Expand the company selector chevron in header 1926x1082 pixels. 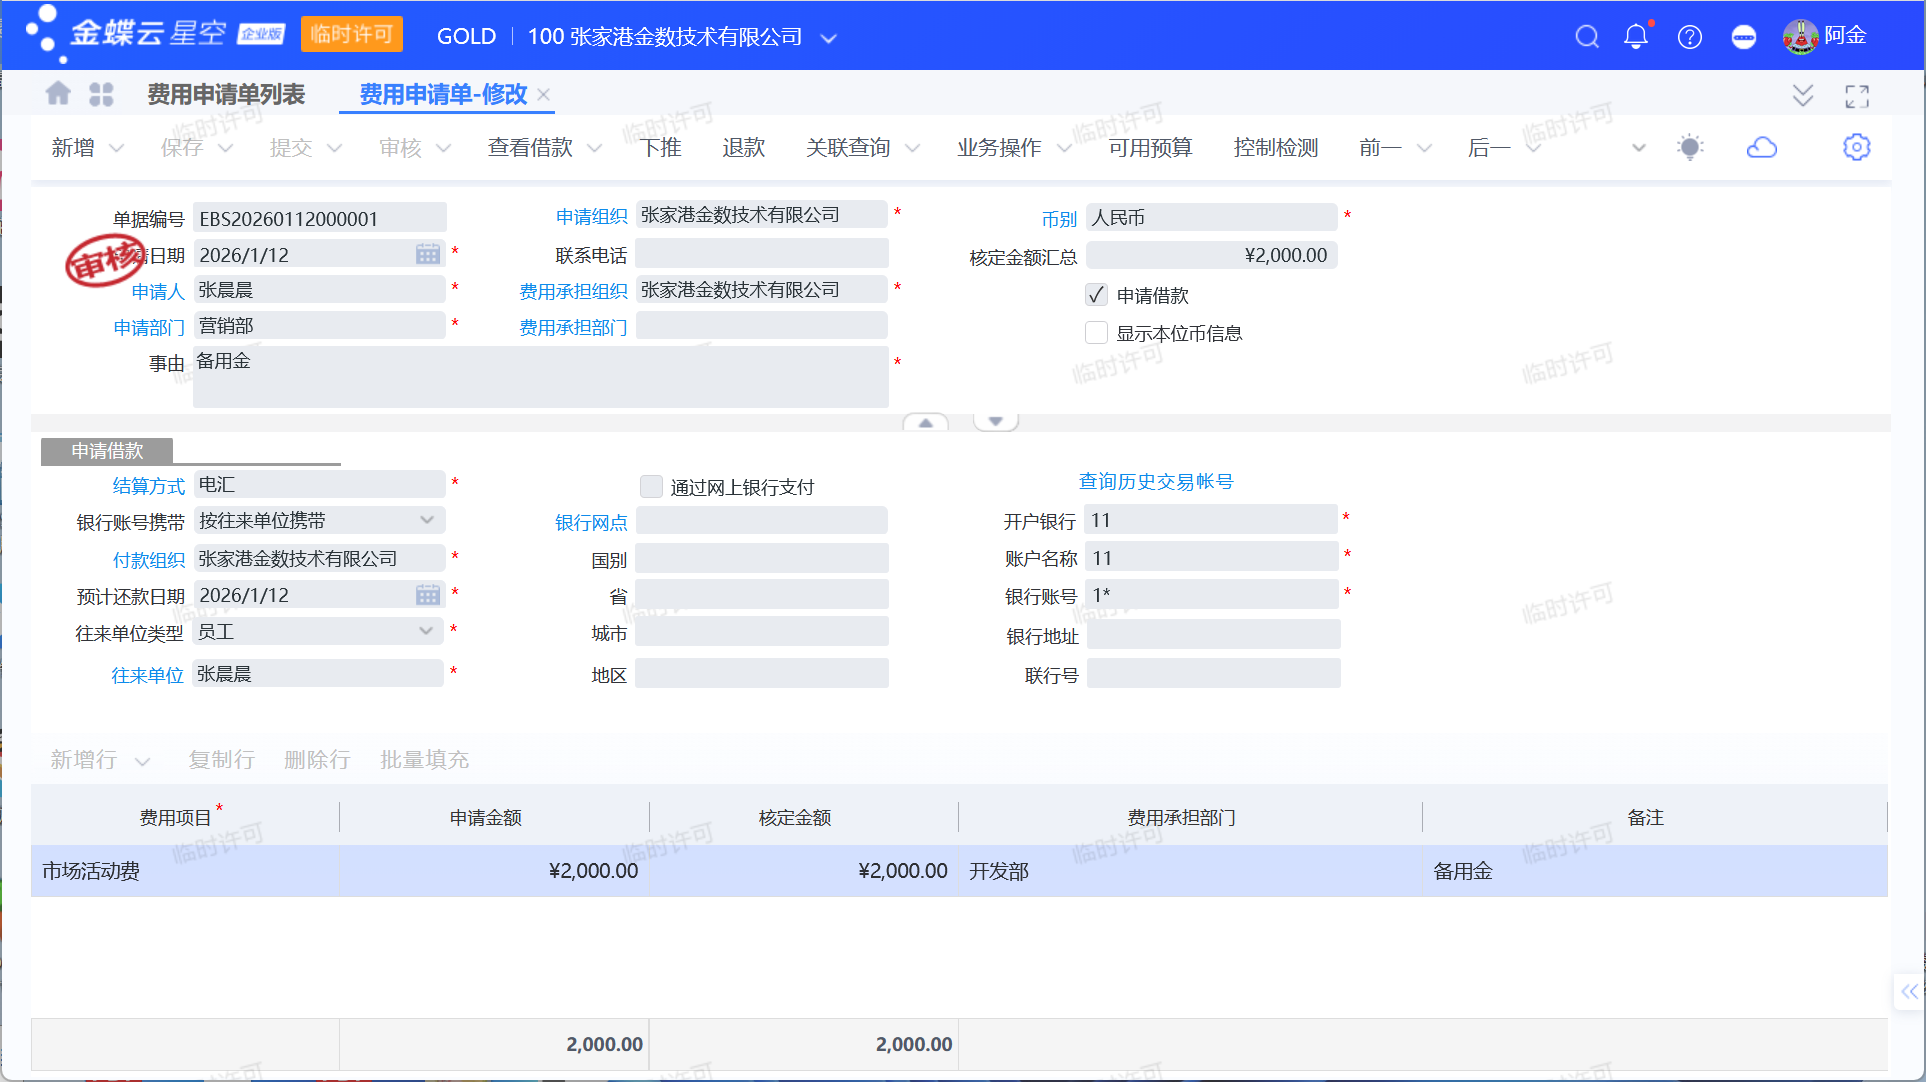828,39
